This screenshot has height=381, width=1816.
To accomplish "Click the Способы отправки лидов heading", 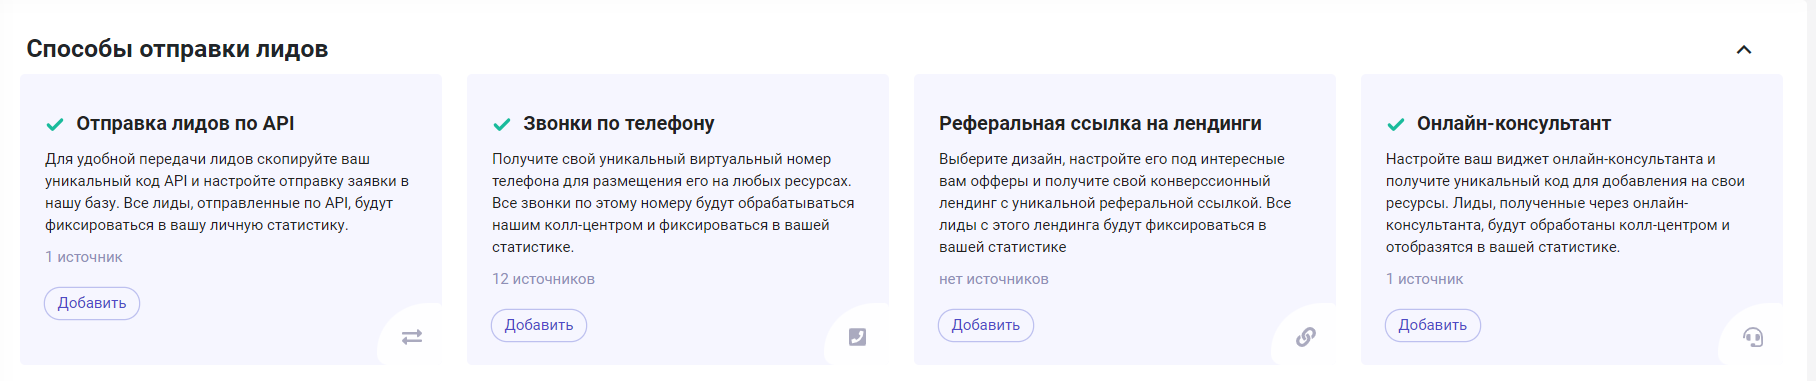I will tap(177, 49).
